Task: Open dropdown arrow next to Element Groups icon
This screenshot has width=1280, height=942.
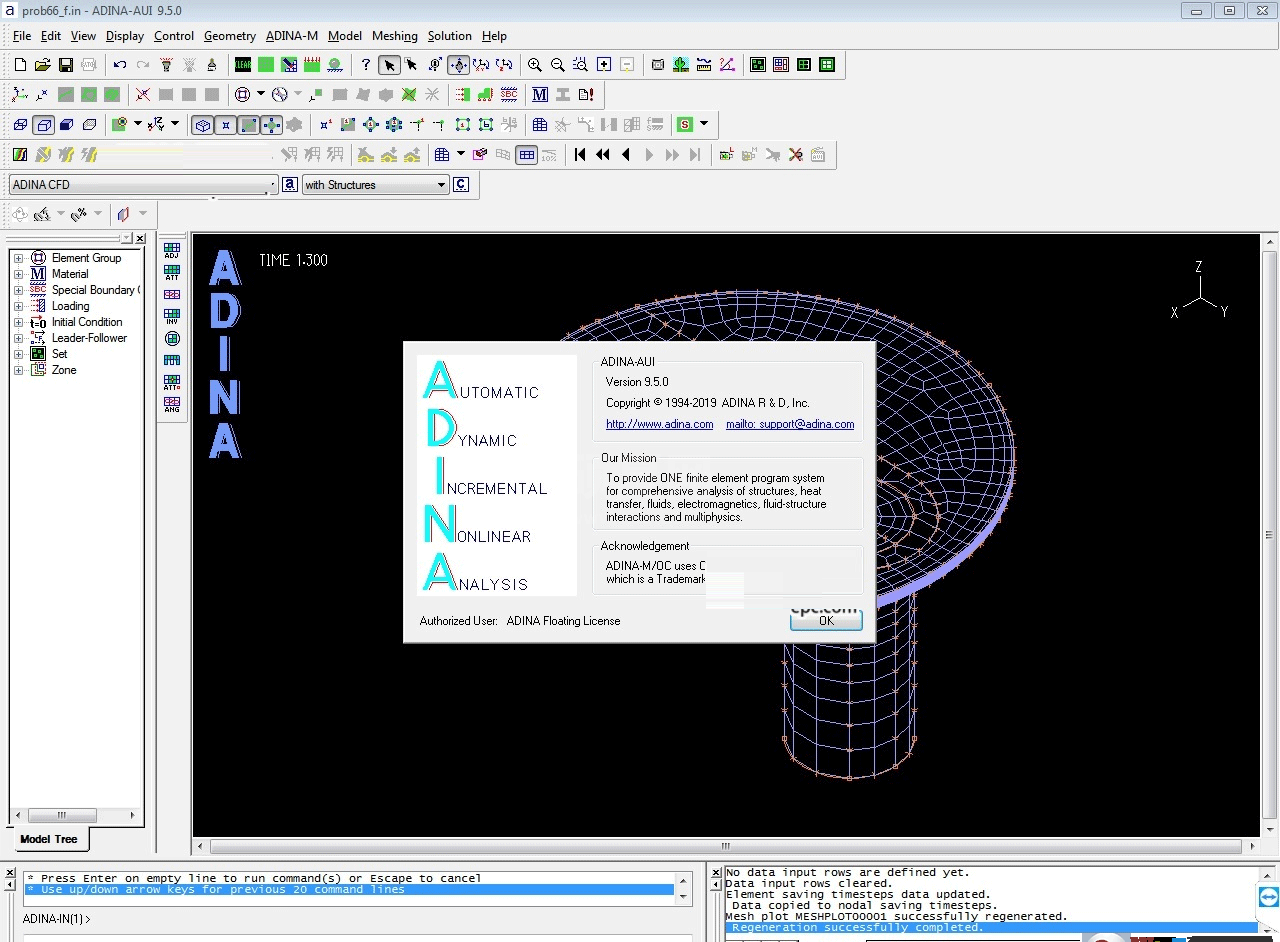Action: 261,95
